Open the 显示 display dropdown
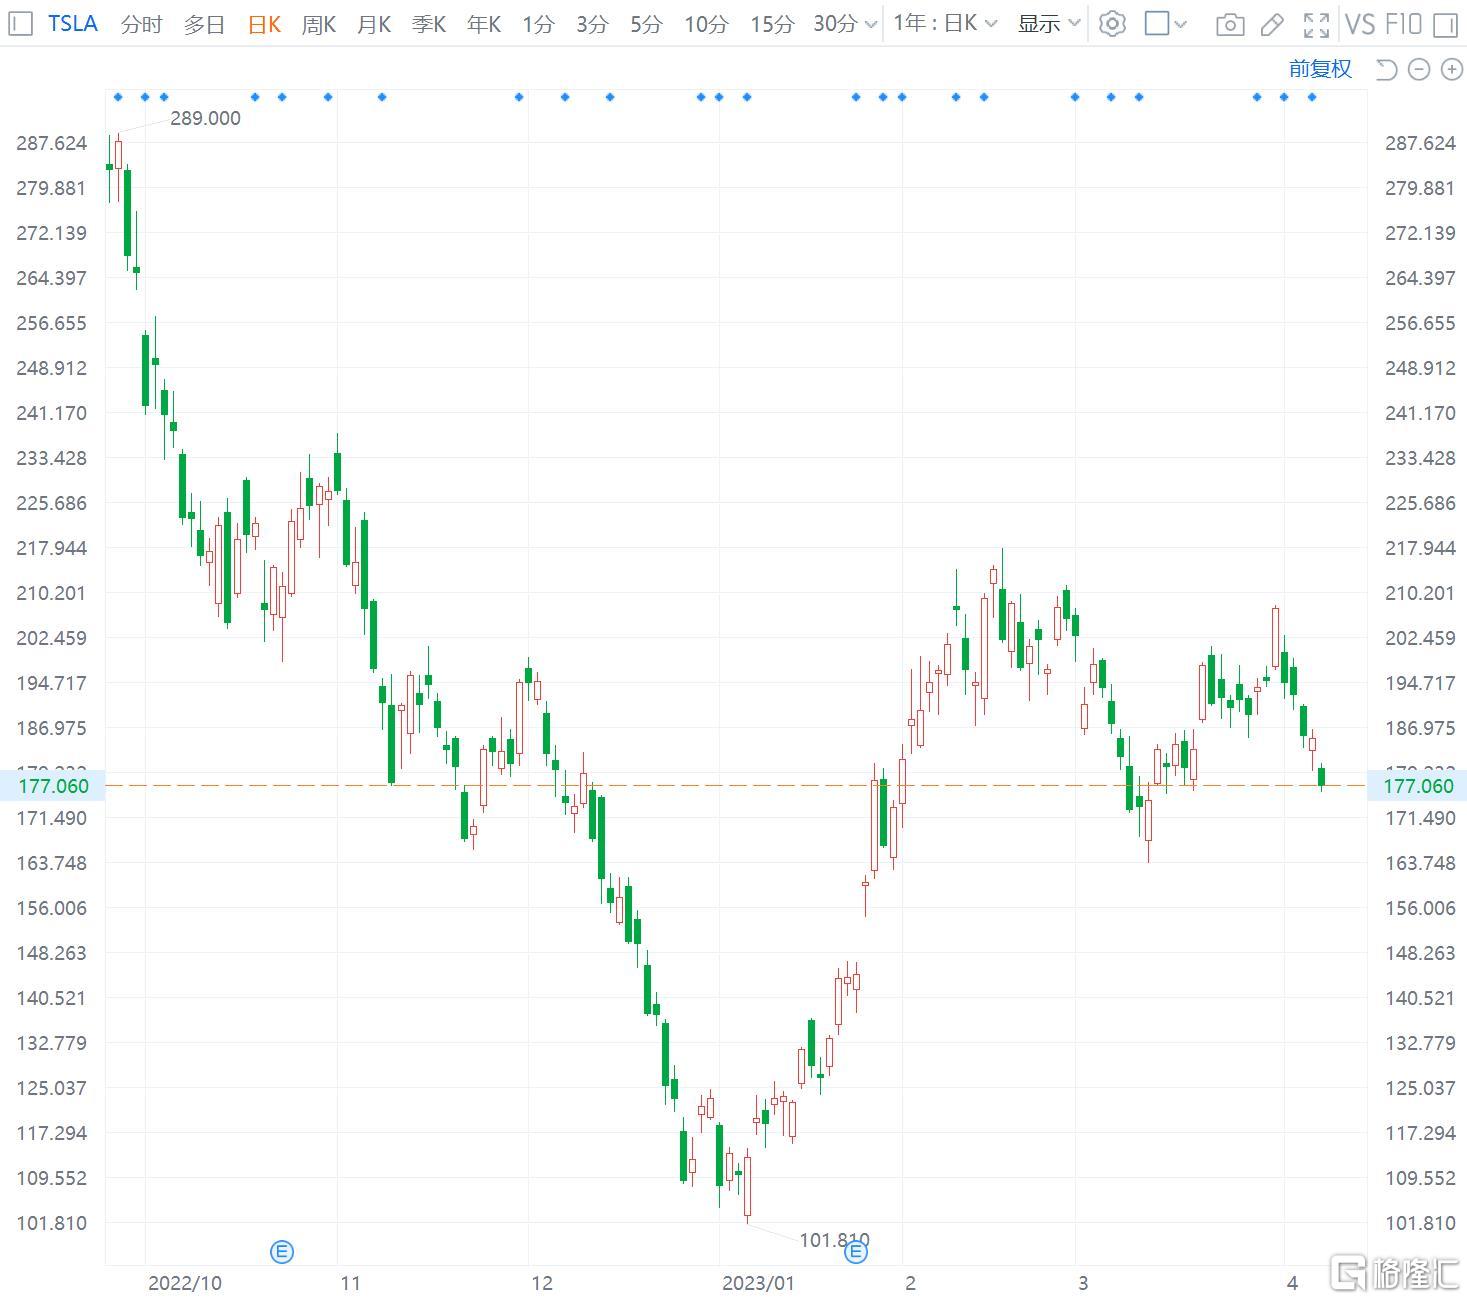 [x=1049, y=23]
